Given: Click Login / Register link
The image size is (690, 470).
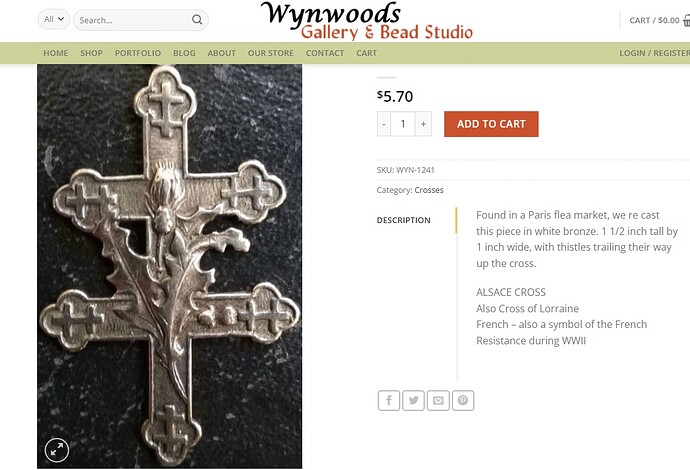Looking at the screenshot, I should [x=654, y=53].
